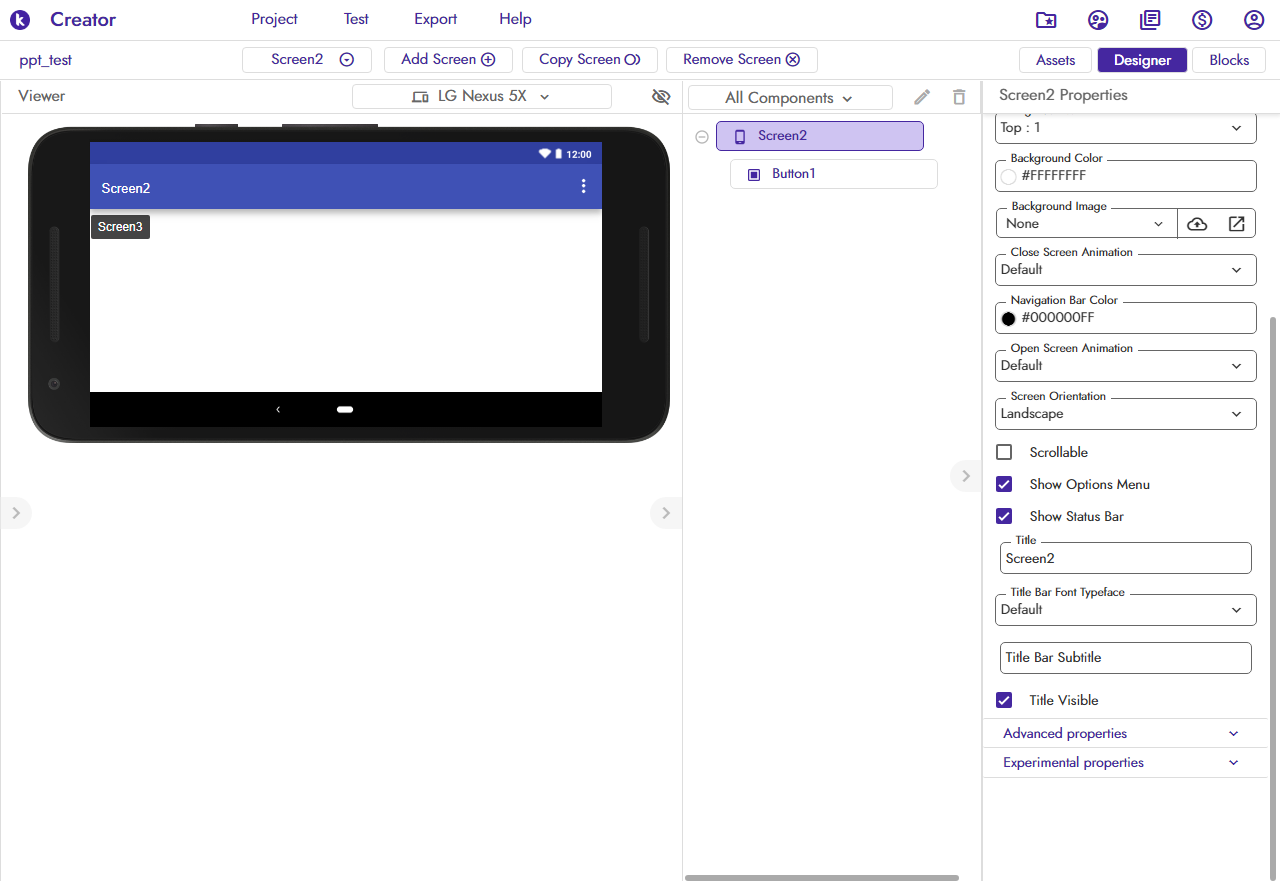Expand Experimental properties section

[x=1125, y=763]
